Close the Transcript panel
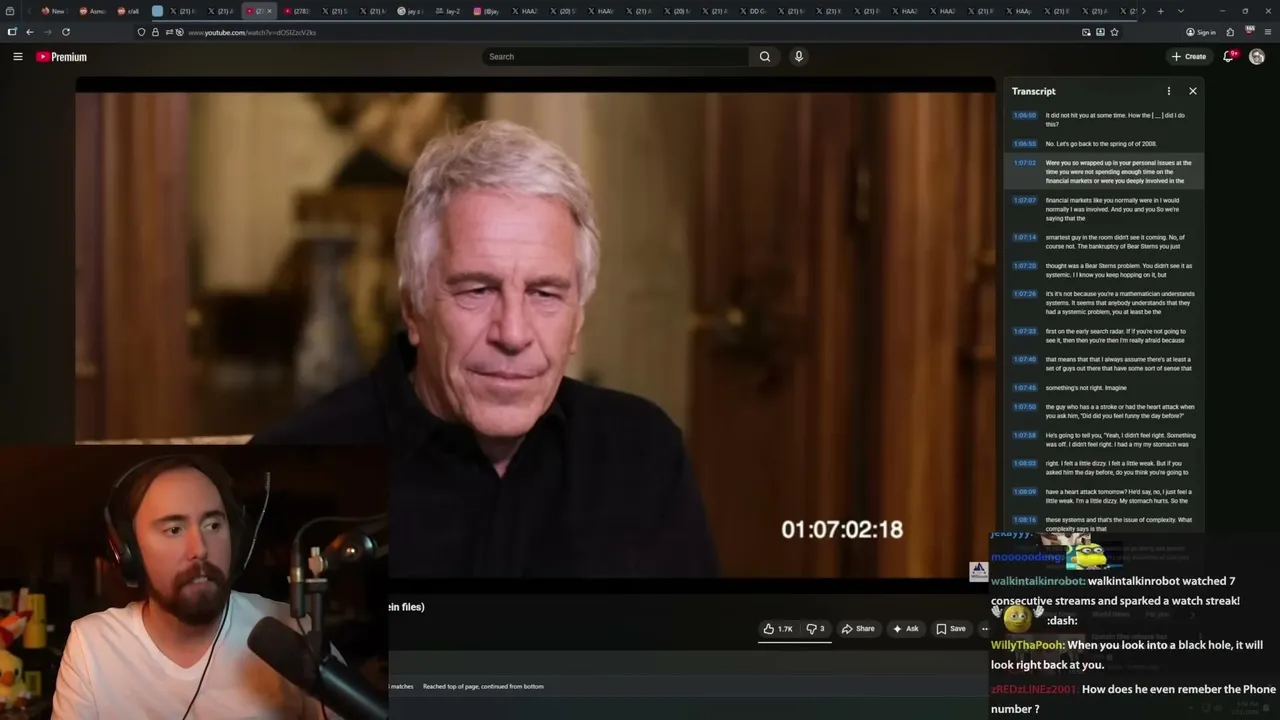 1192,91
